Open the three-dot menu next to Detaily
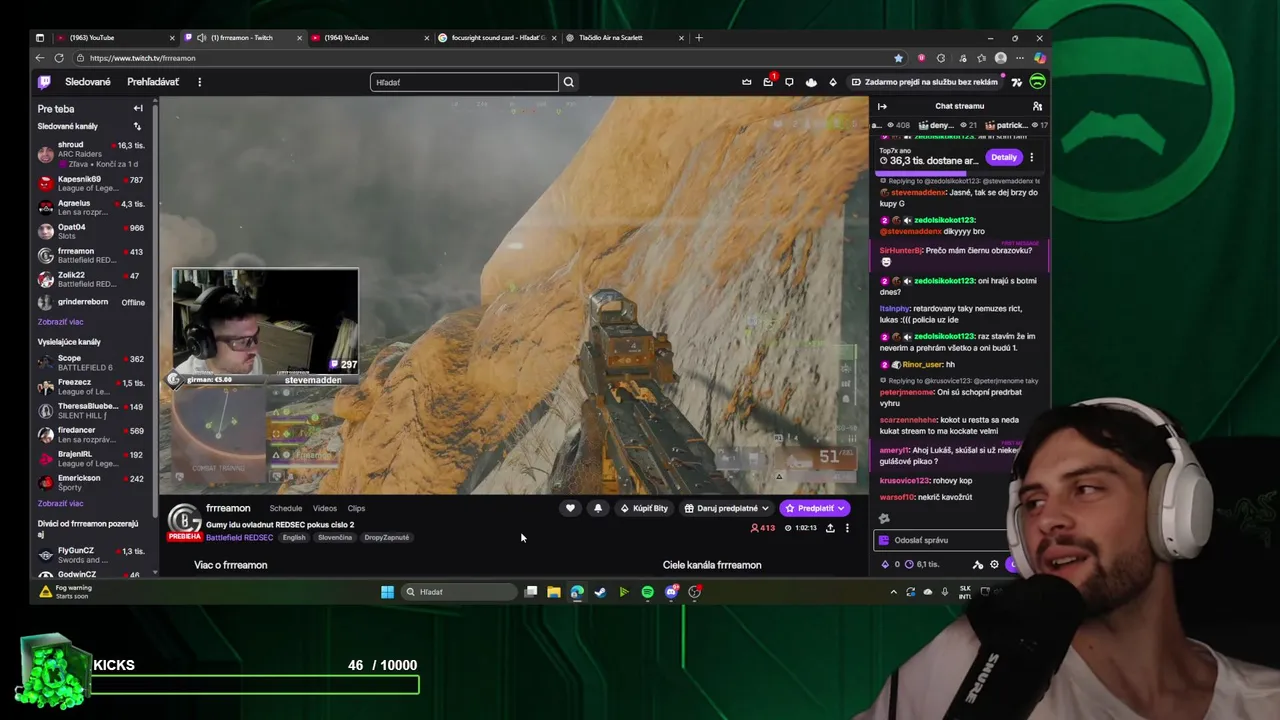The width and height of the screenshot is (1280, 720). (x=1031, y=157)
